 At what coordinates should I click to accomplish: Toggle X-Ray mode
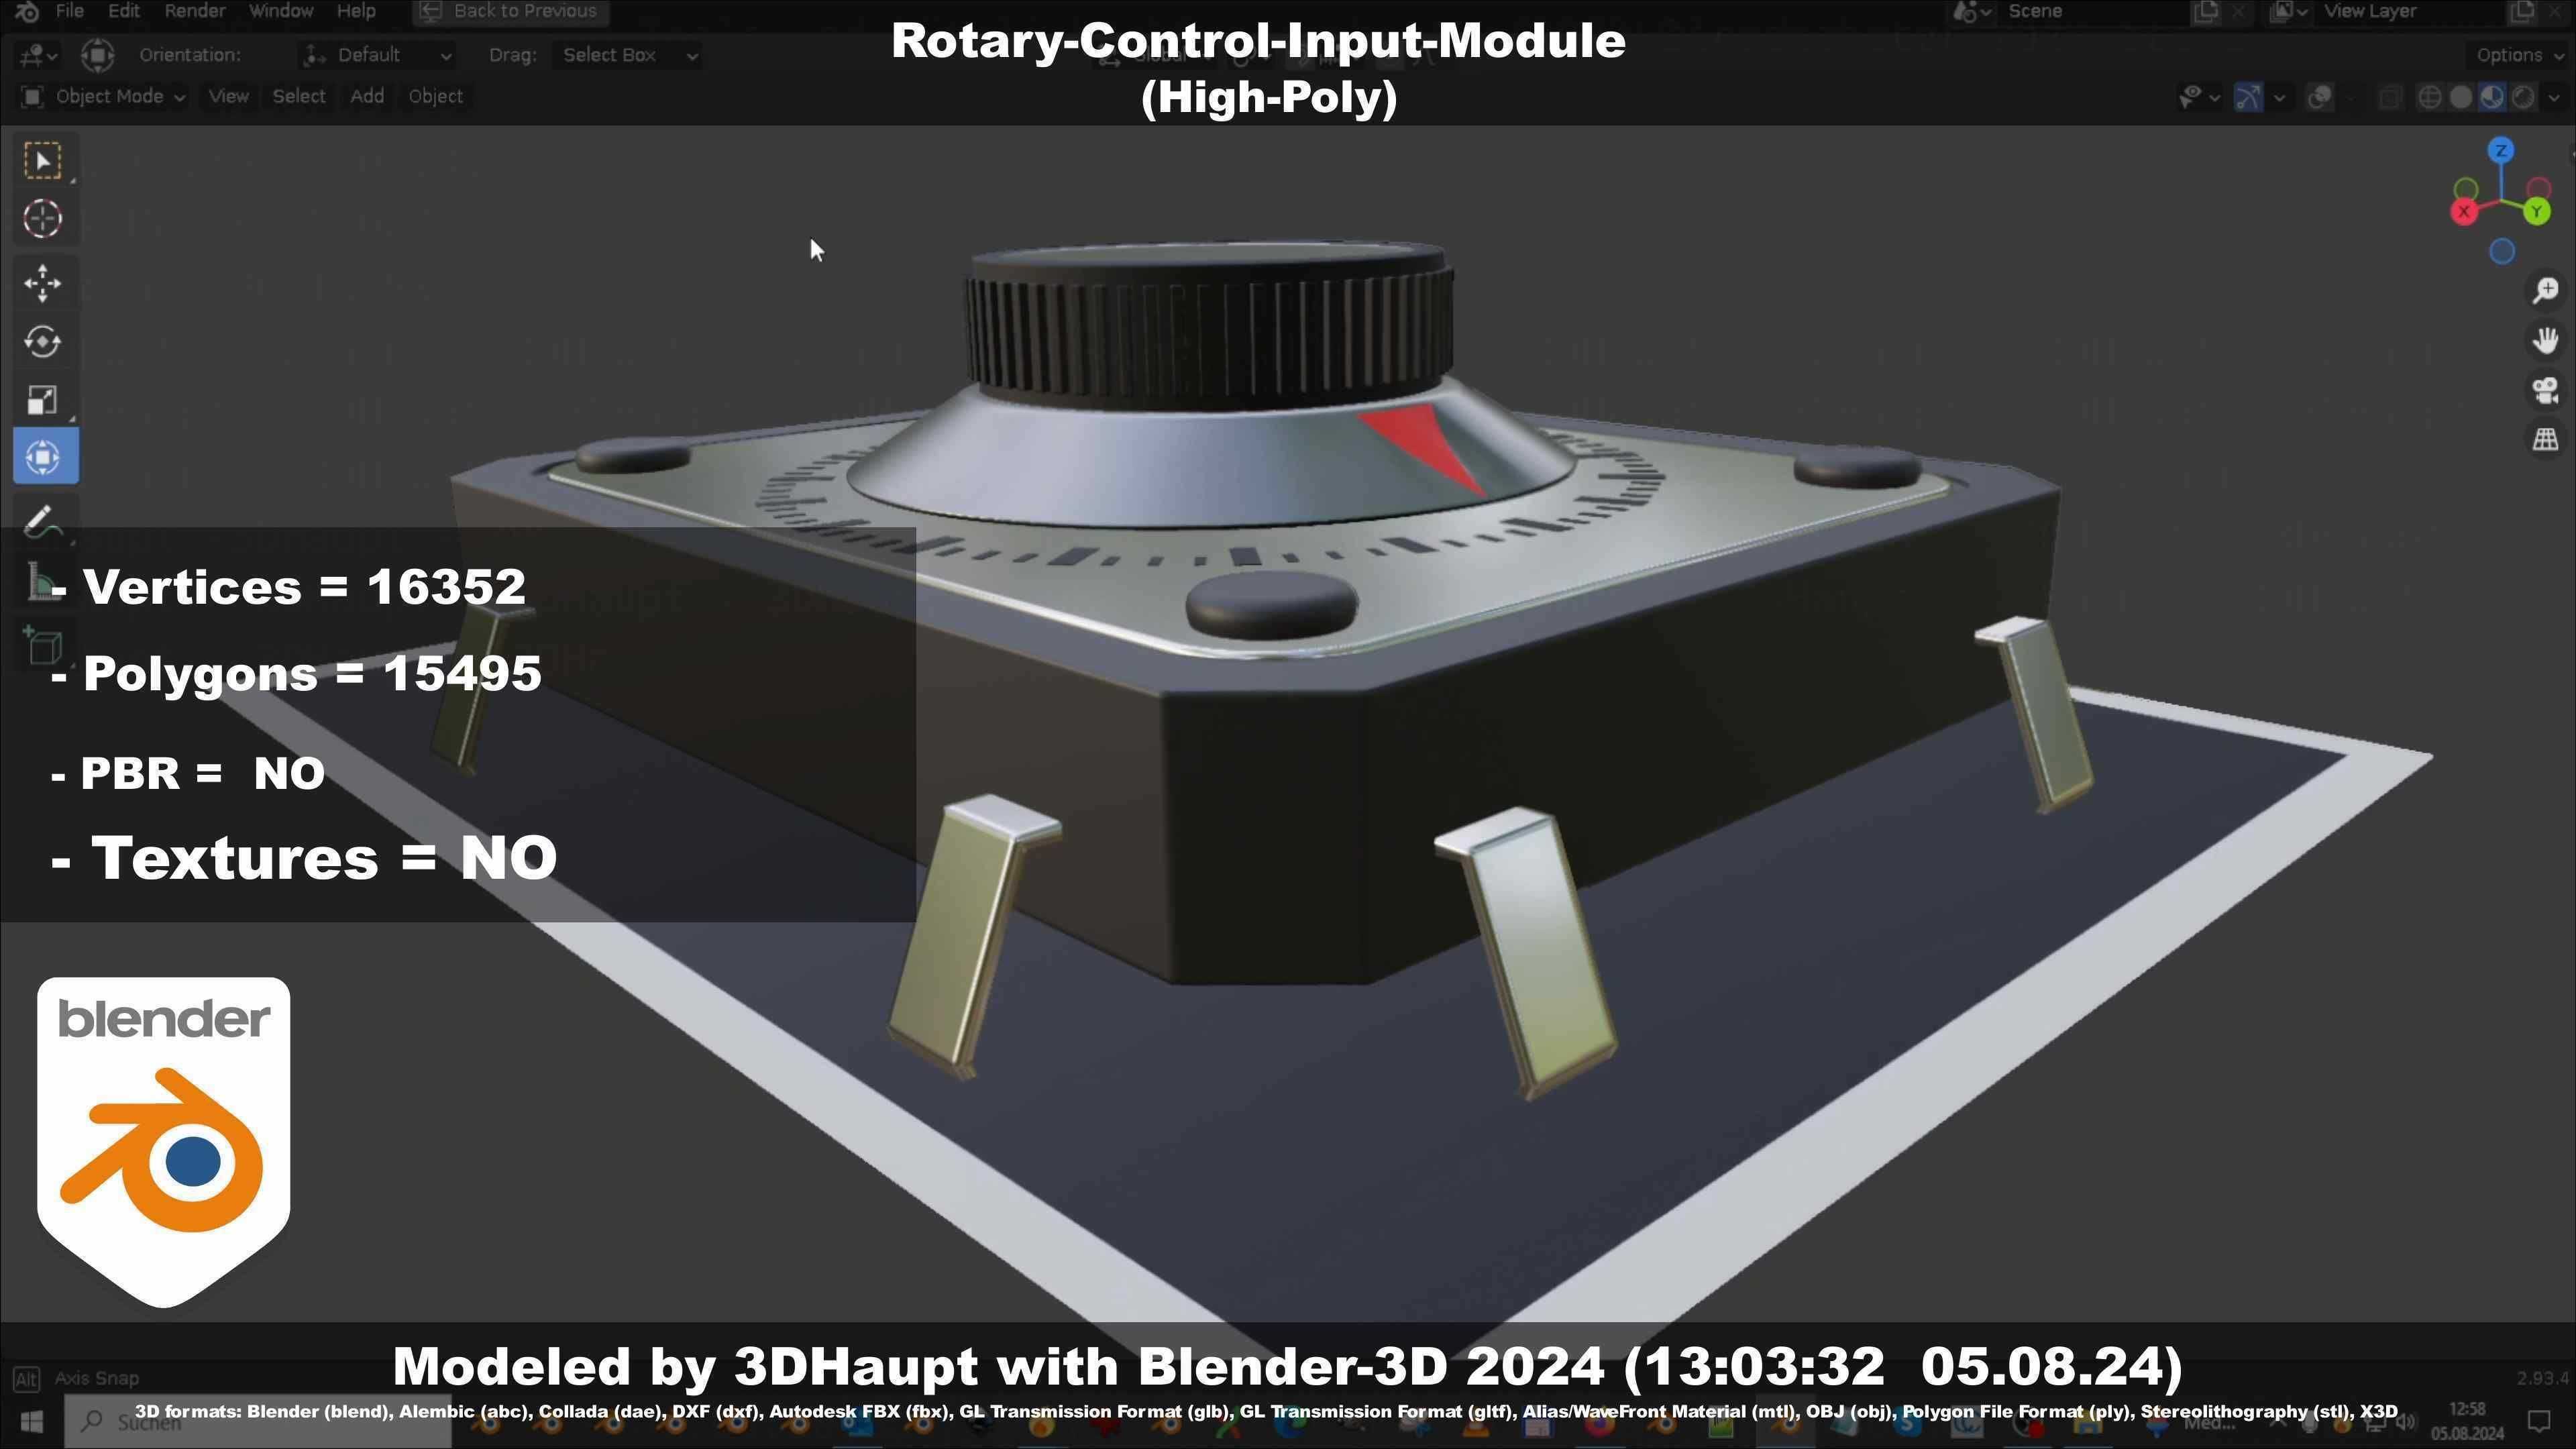point(2390,97)
